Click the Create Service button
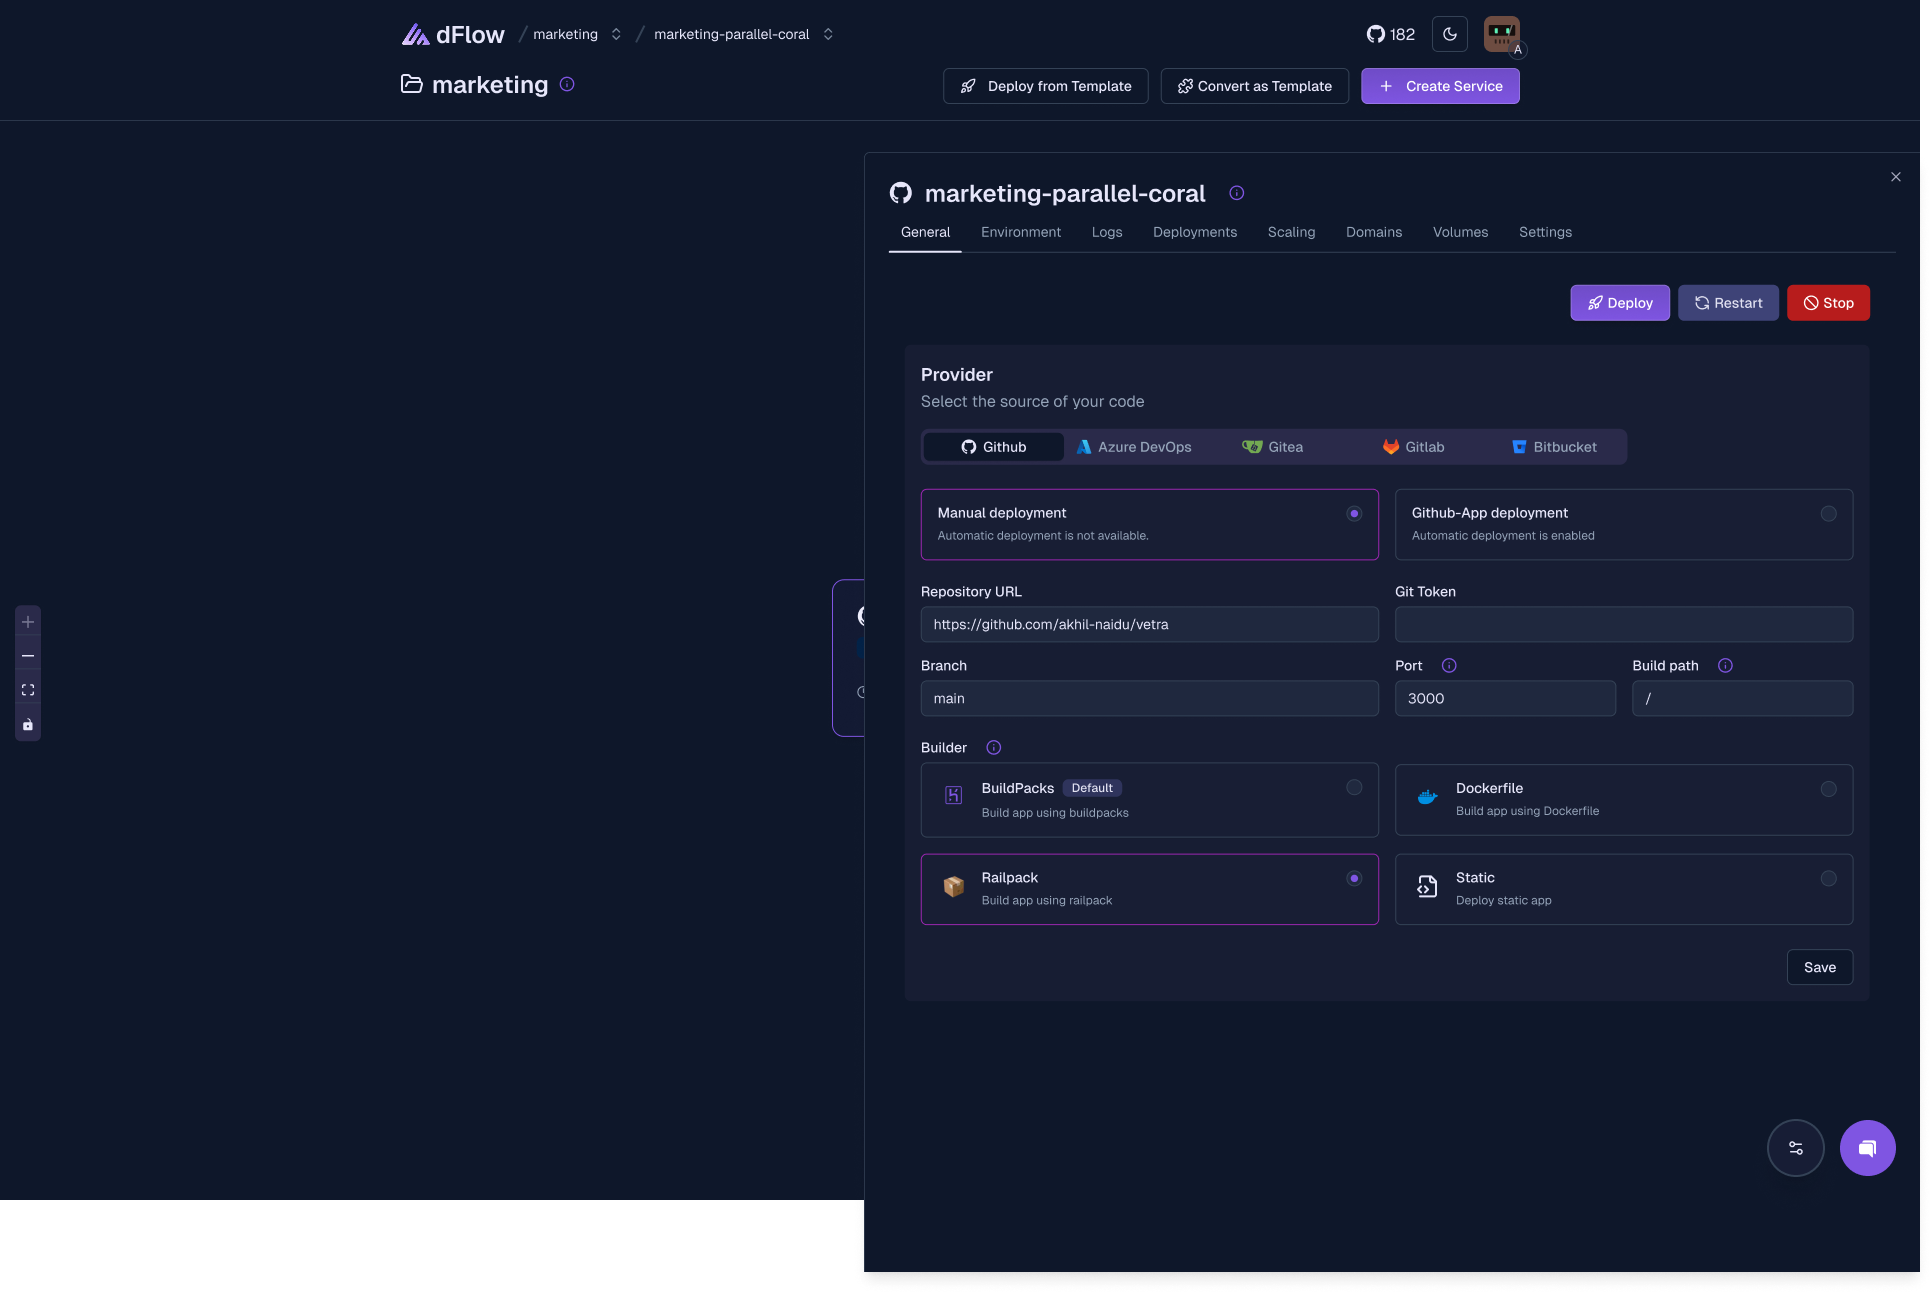 [x=1439, y=86]
